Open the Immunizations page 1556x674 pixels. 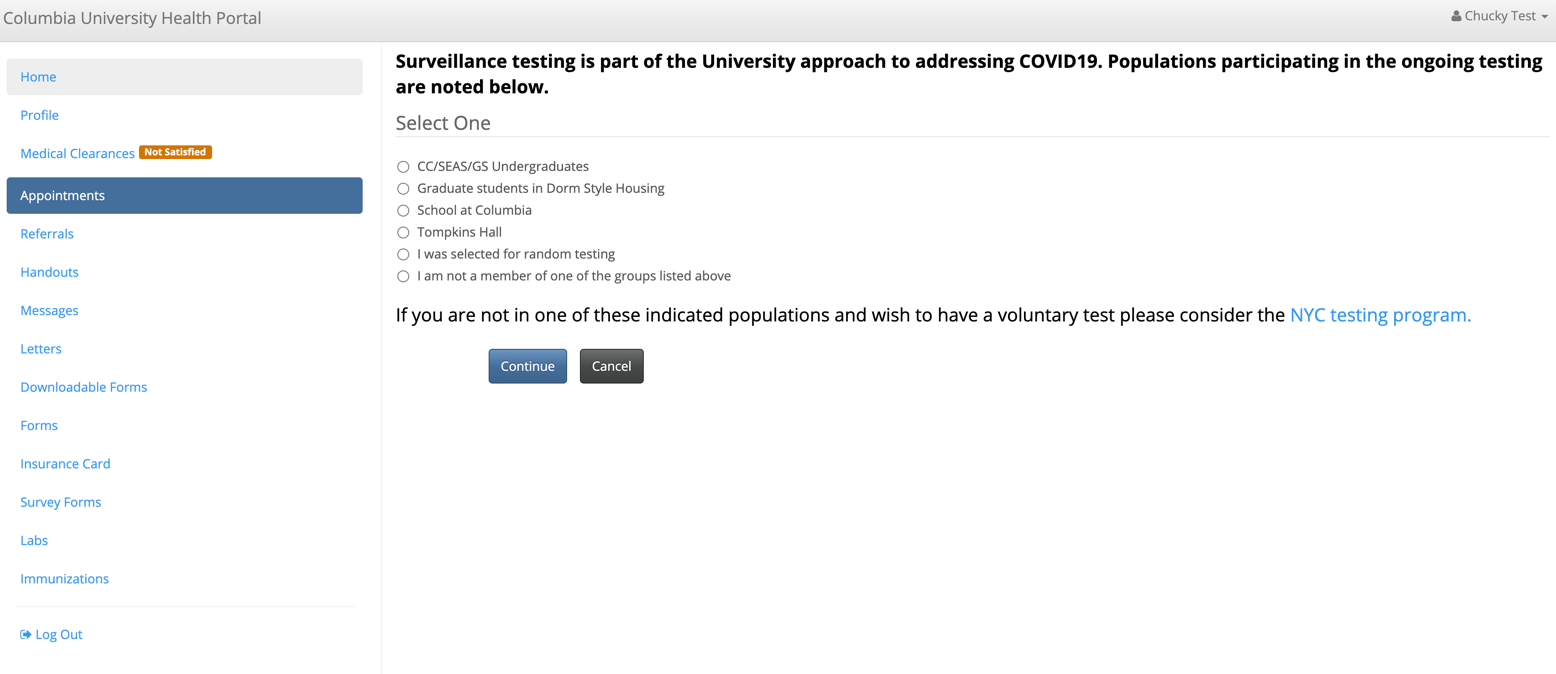[x=64, y=578]
